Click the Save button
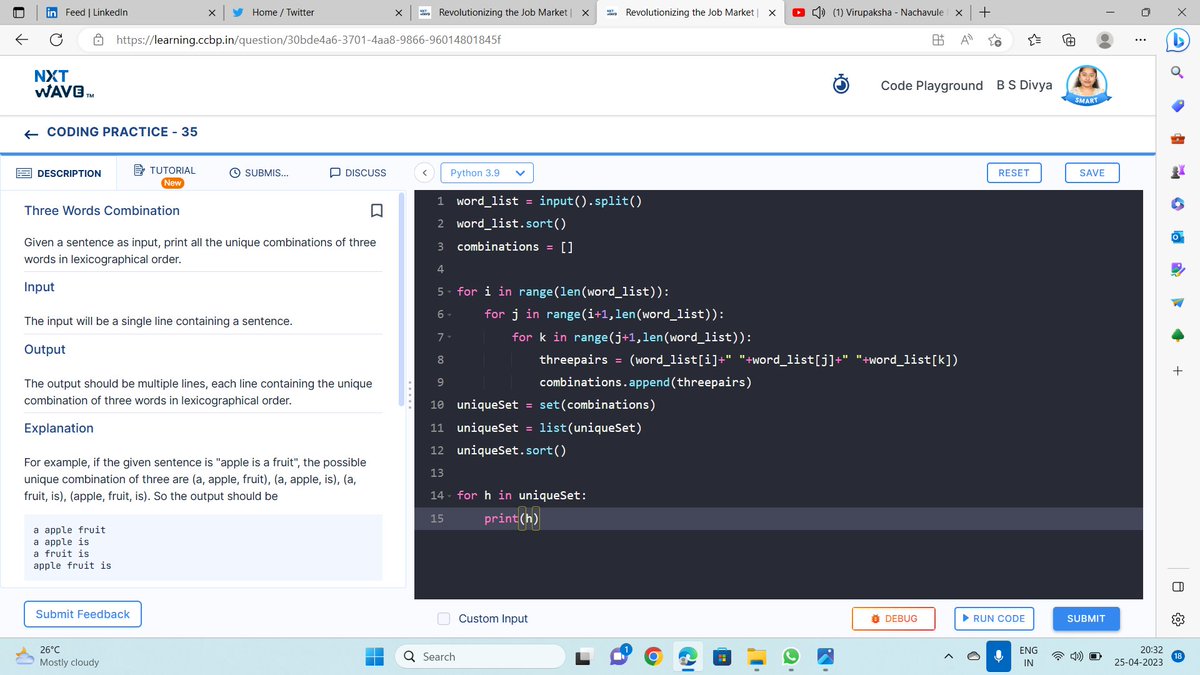This screenshot has height=675, width=1200. pos(1092,173)
